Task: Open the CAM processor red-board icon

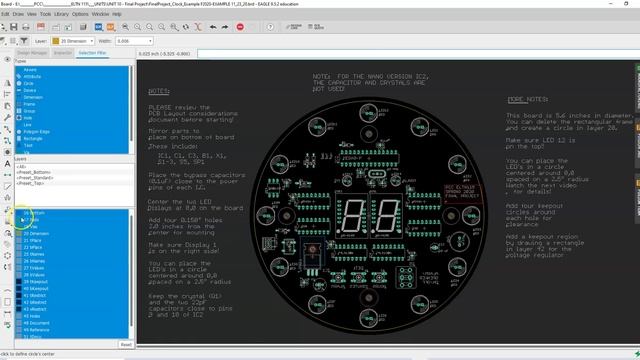Action: click(41, 27)
